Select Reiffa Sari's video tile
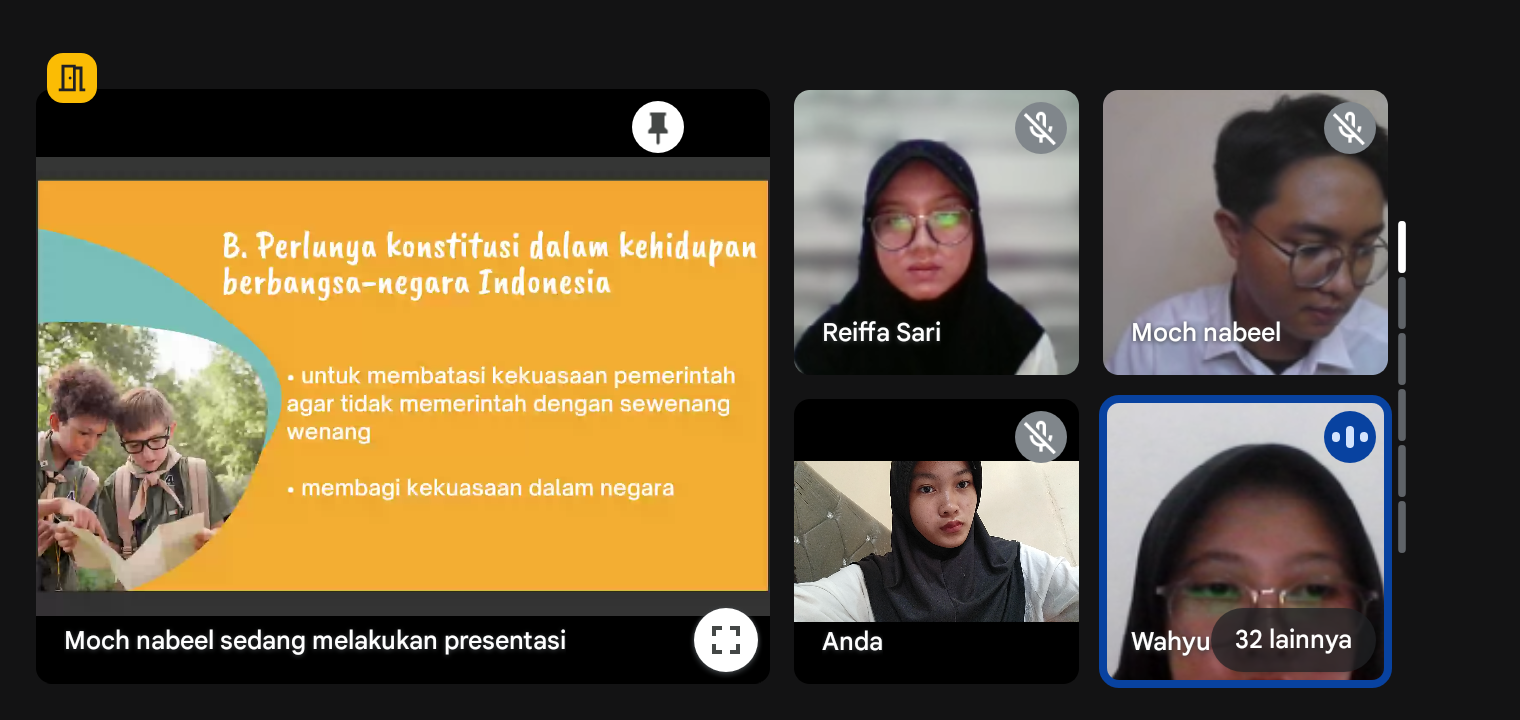The width and height of the screenshot is (1520, 720). pos(935,230)
